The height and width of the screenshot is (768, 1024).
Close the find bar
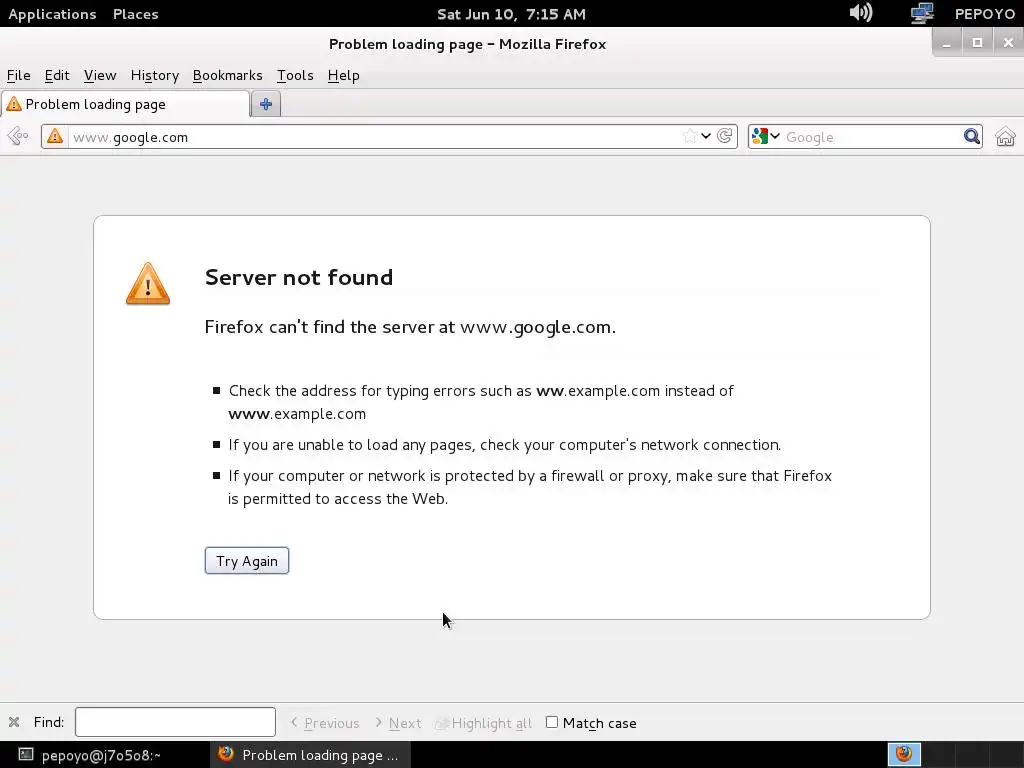pos(14,722)
